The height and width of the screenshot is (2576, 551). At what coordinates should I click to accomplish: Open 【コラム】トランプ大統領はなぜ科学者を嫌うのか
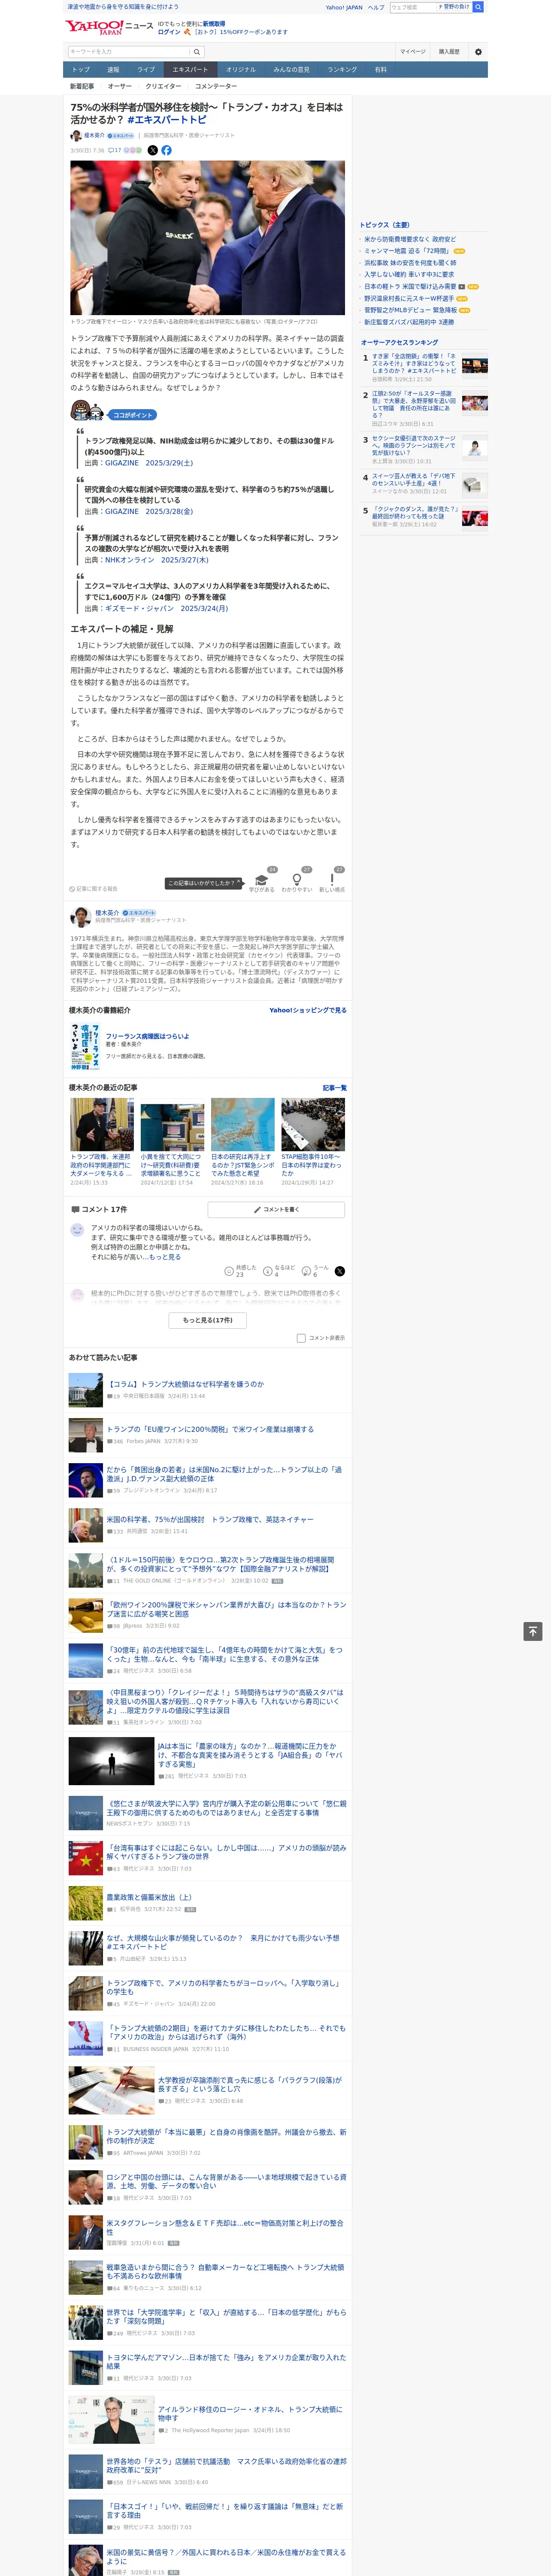(185, 1384)
